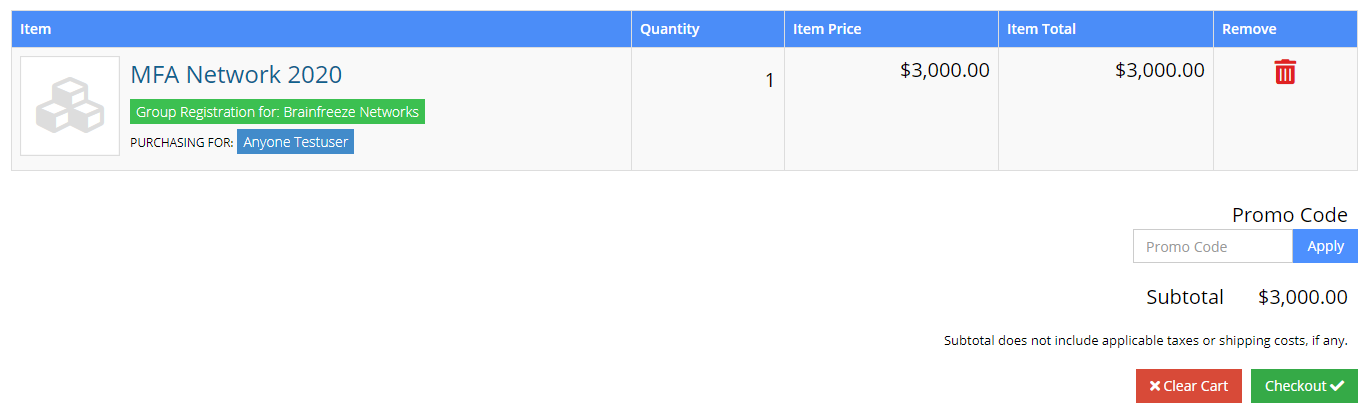Proceed with the green Checkout button
Viewport: 1371px width, 418px height.
pos(1303,386)
